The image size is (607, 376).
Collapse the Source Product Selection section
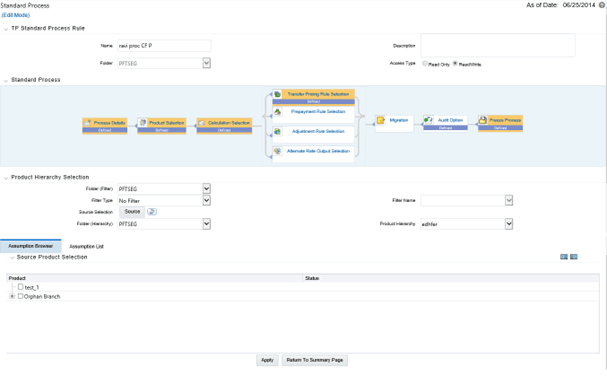click(x=12, y=258)
